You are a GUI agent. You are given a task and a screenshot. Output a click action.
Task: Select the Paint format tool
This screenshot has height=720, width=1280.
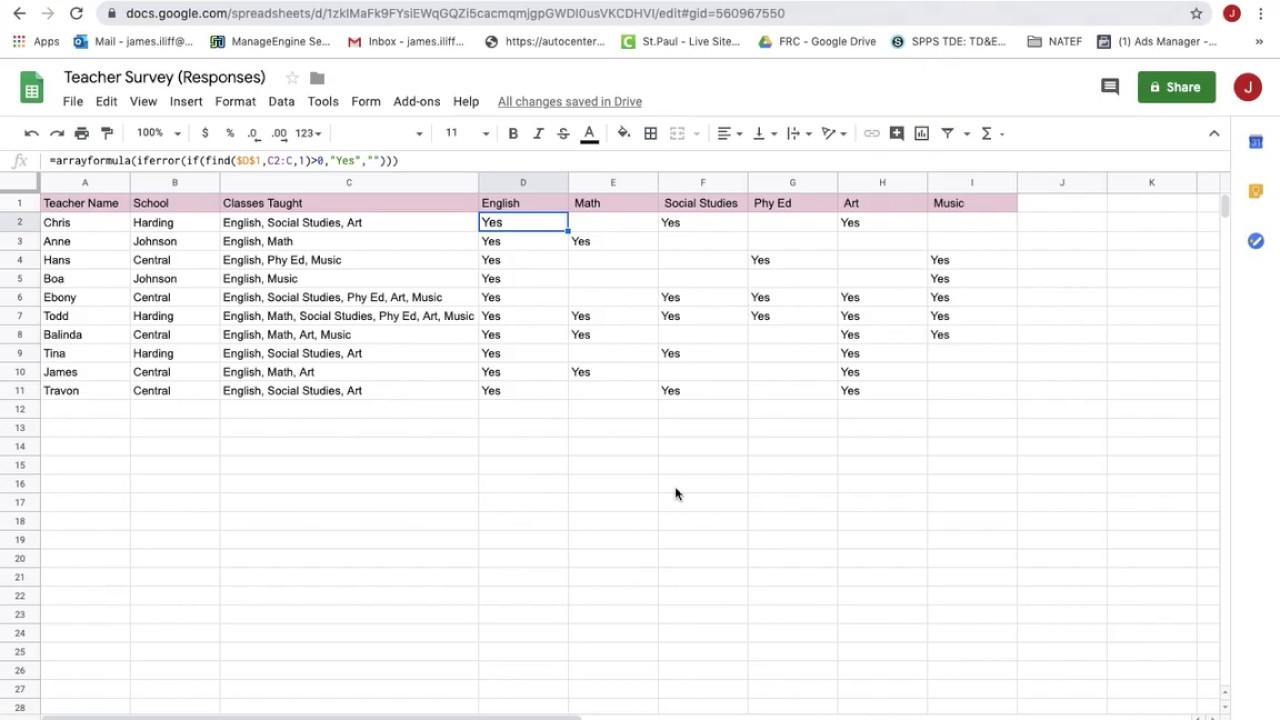click(x=107, y=133)
